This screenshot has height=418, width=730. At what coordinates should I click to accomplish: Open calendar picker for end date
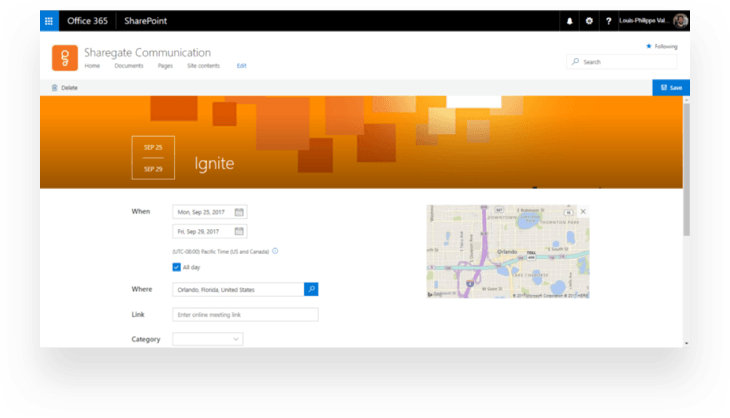(x=239, y=231)
